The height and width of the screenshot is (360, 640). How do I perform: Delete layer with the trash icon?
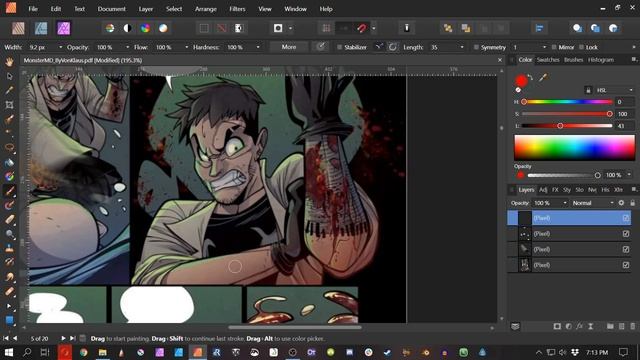pyautogui.click(x=633, y=326)
